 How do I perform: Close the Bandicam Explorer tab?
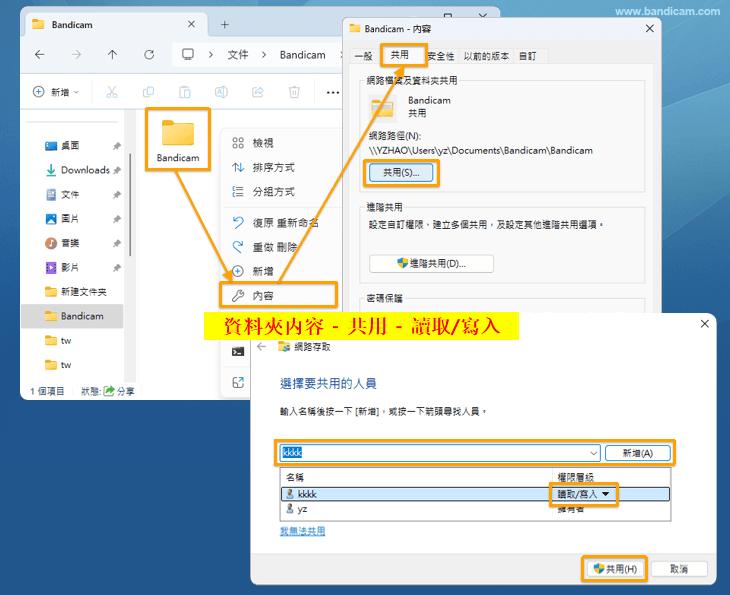tap(191, 24)
